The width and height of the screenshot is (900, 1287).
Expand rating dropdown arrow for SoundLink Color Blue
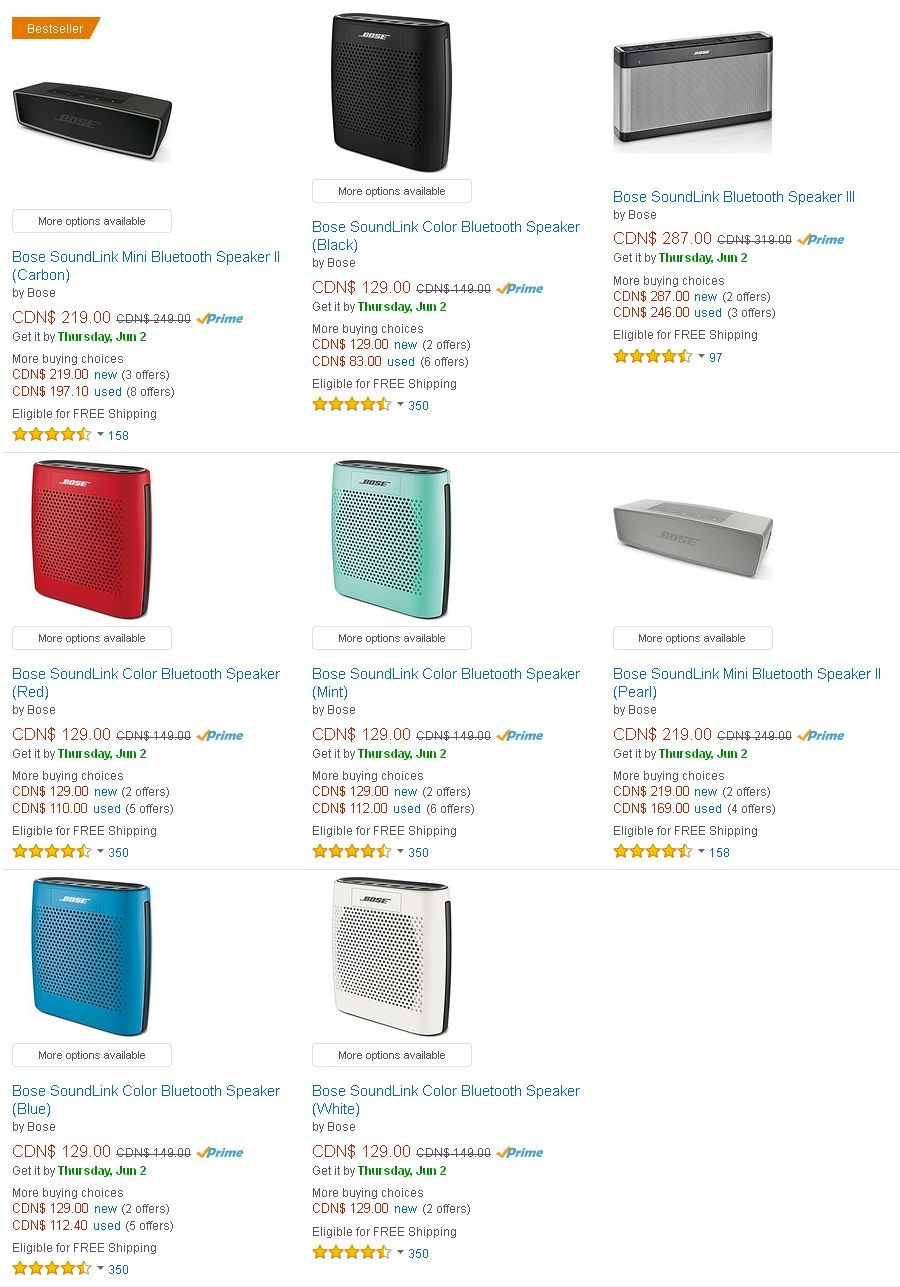coord(100,1268)
